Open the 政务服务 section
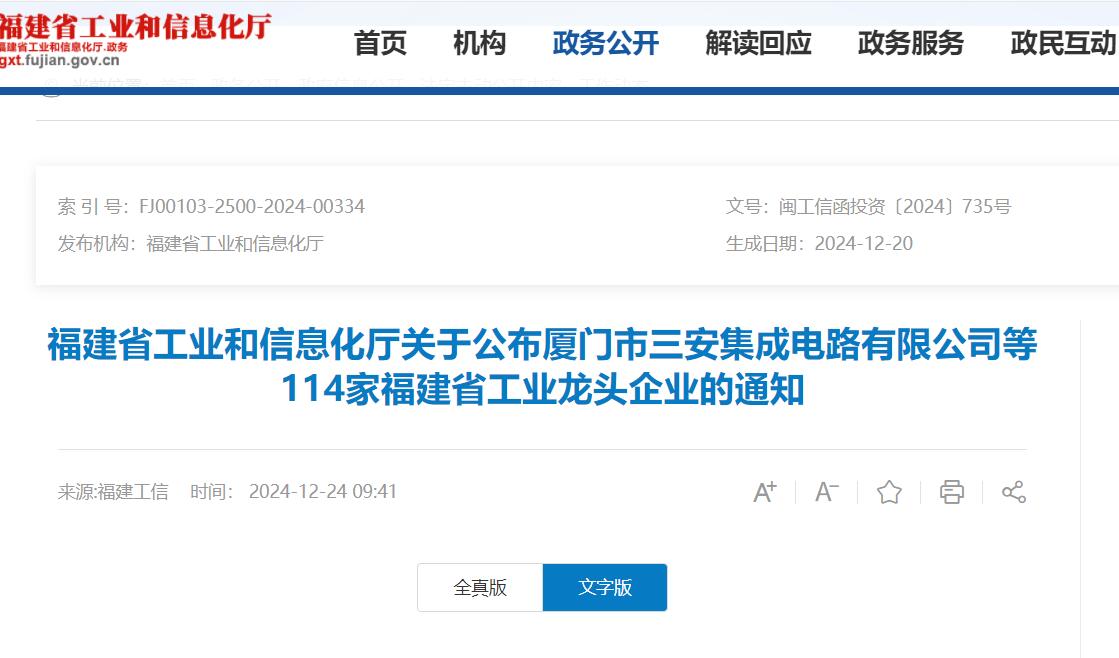Image resolution: width=1119 pixels, height=658 pixels. [911, 44]
